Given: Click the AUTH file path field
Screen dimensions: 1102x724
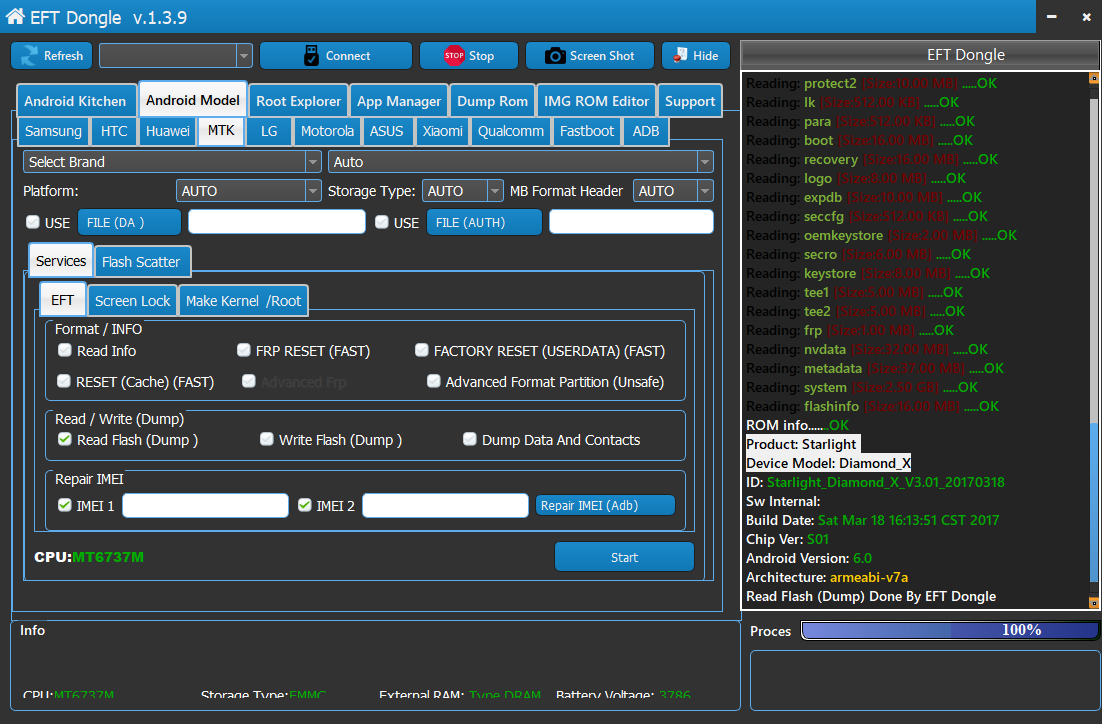Looking at the screenshot, I should coord(631,221).
